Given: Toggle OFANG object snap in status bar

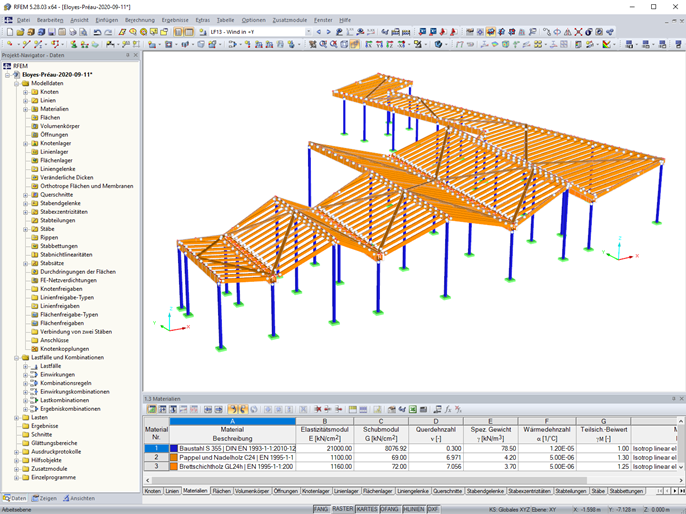Looking at the screenshot, I should [390, 510].
